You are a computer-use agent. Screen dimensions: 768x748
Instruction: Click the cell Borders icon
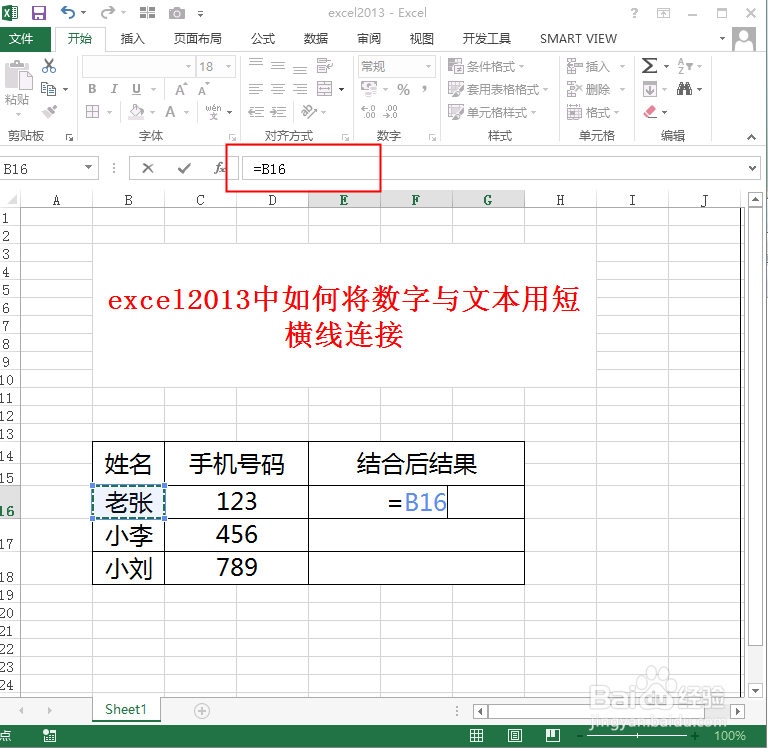tap(93, 112)
